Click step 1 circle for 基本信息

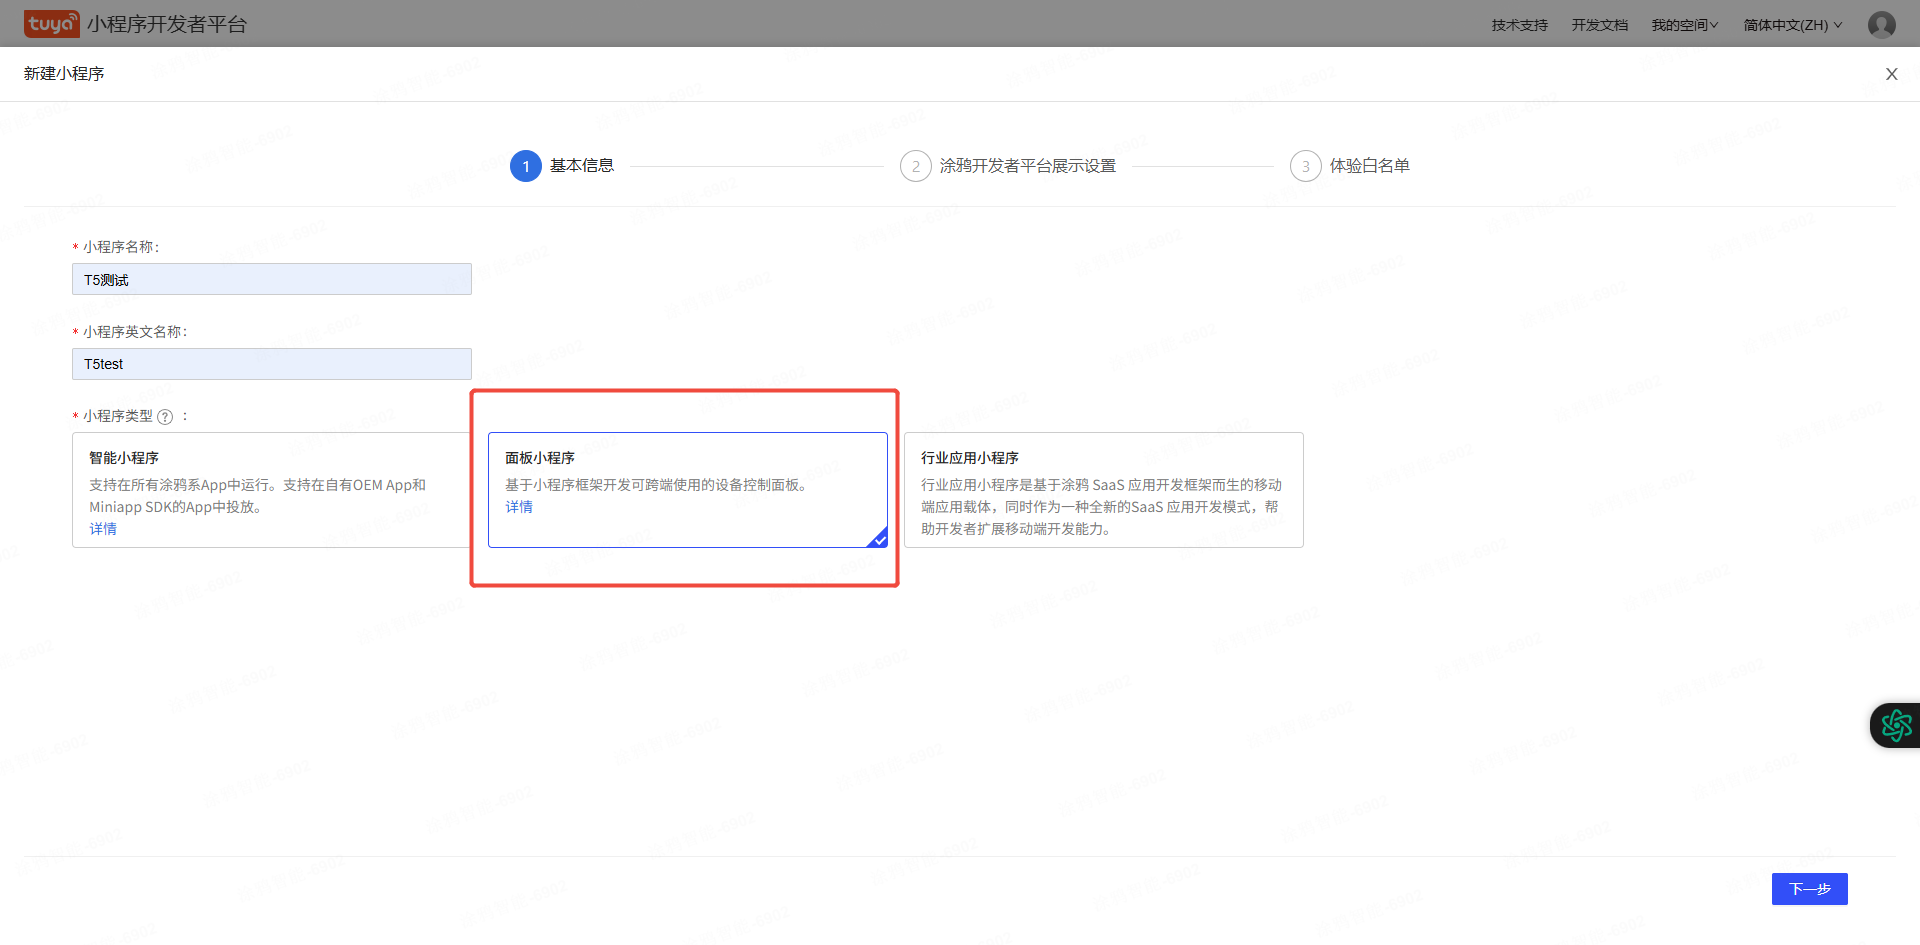(x=526, y=166)
